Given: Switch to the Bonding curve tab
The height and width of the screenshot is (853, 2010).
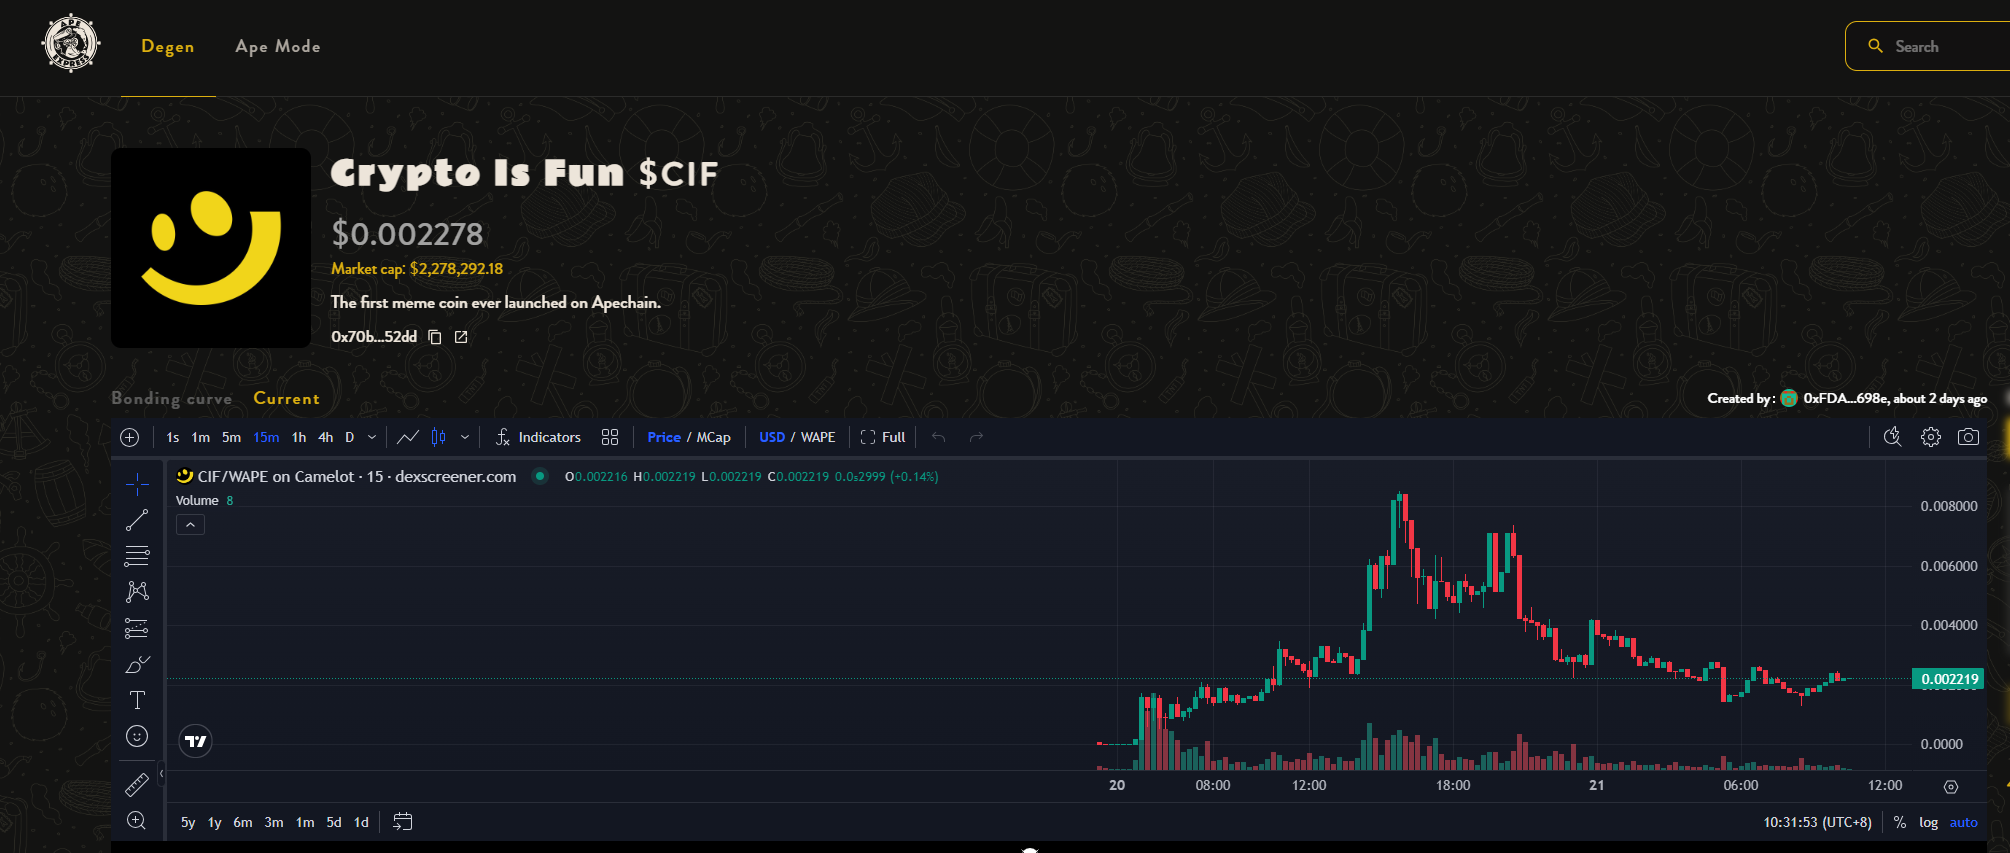Looking at the screenshot, I should click(171, 398).
